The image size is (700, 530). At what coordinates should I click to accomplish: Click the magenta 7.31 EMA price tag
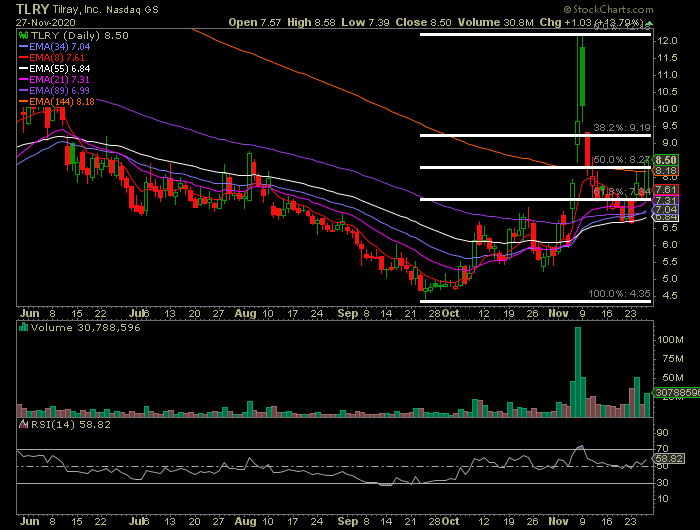(666, 200)
